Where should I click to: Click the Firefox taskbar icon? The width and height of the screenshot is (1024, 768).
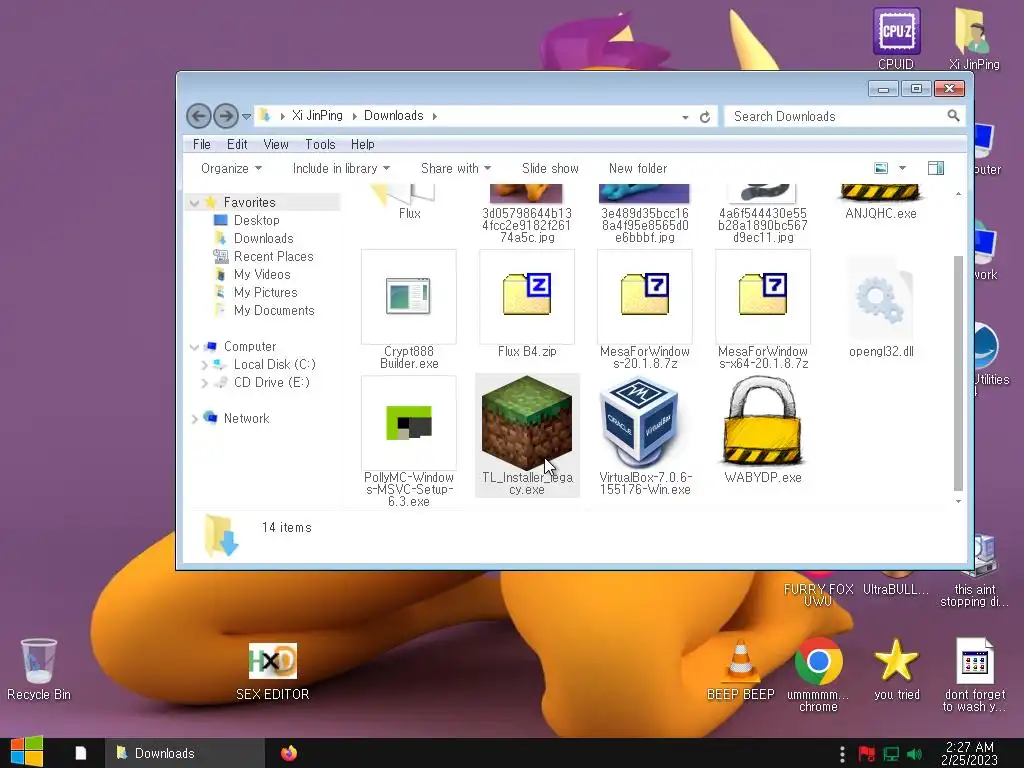click(x=288, y=753)
